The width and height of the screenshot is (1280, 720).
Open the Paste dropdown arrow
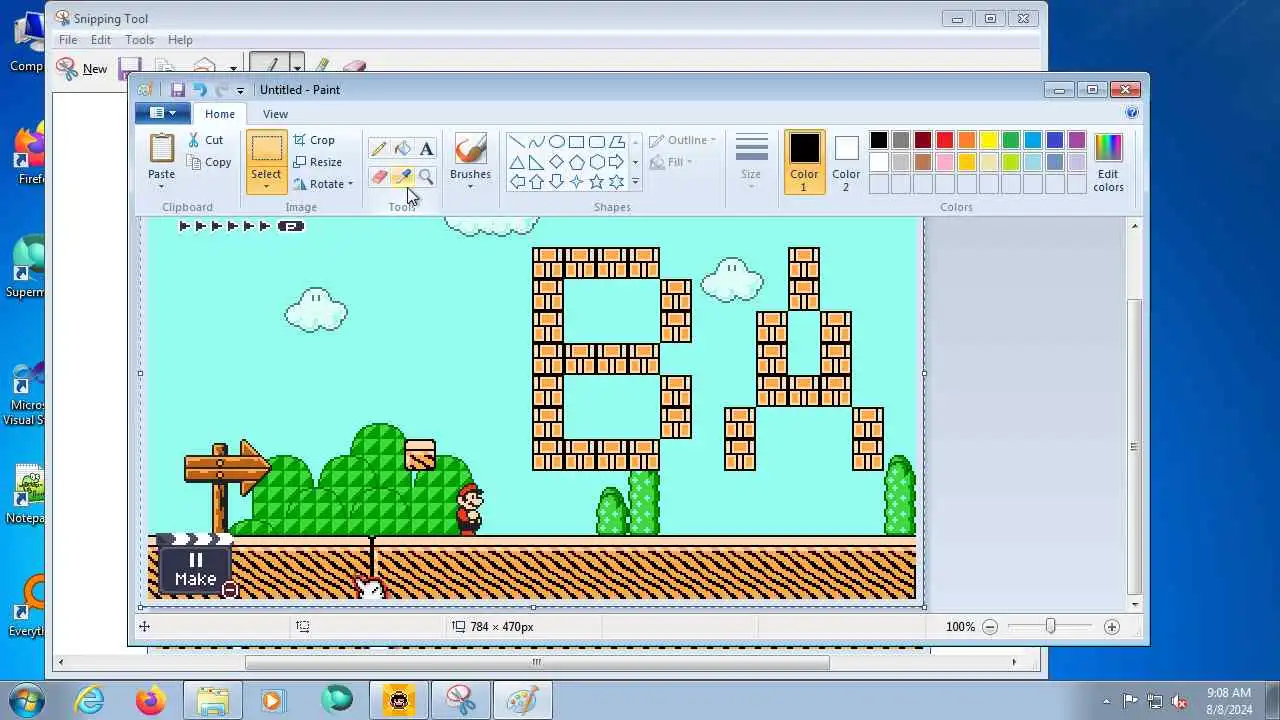pos(161,185)
